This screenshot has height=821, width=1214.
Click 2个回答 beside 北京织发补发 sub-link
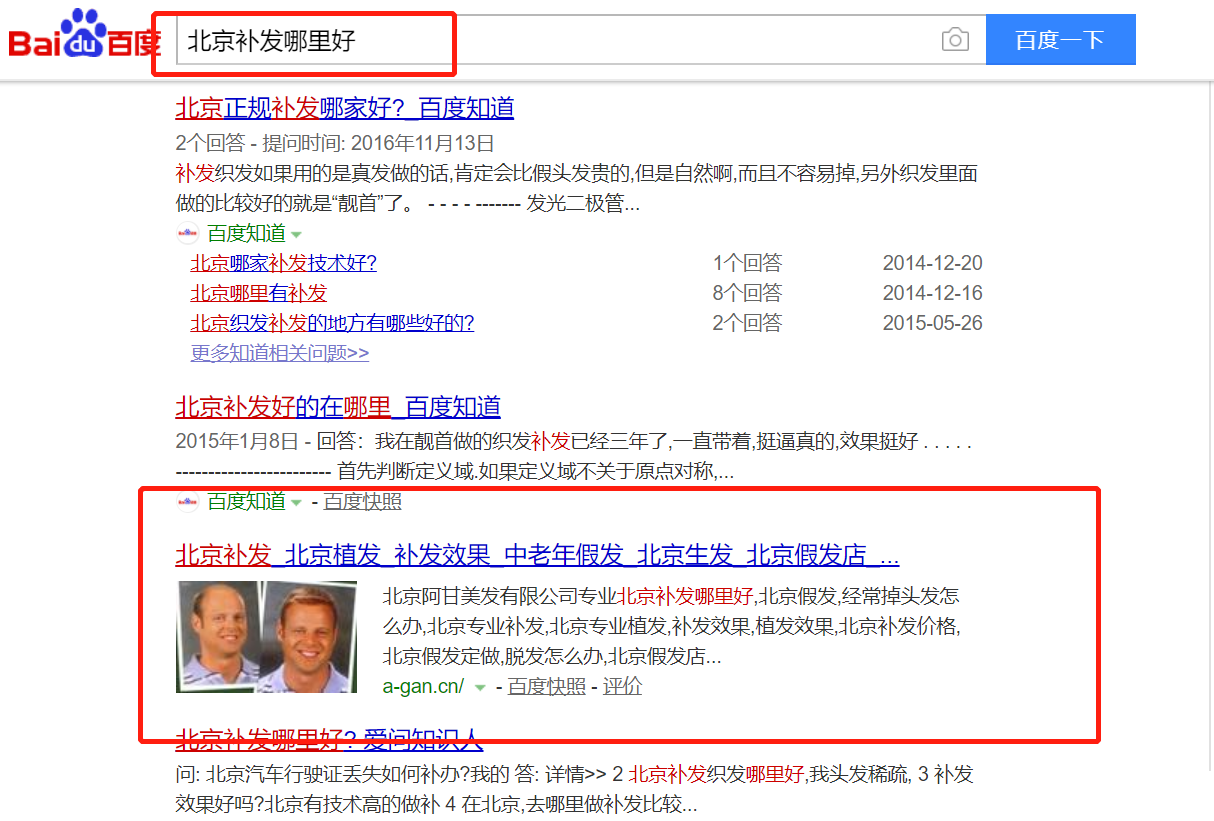click(x=747, y=323)
